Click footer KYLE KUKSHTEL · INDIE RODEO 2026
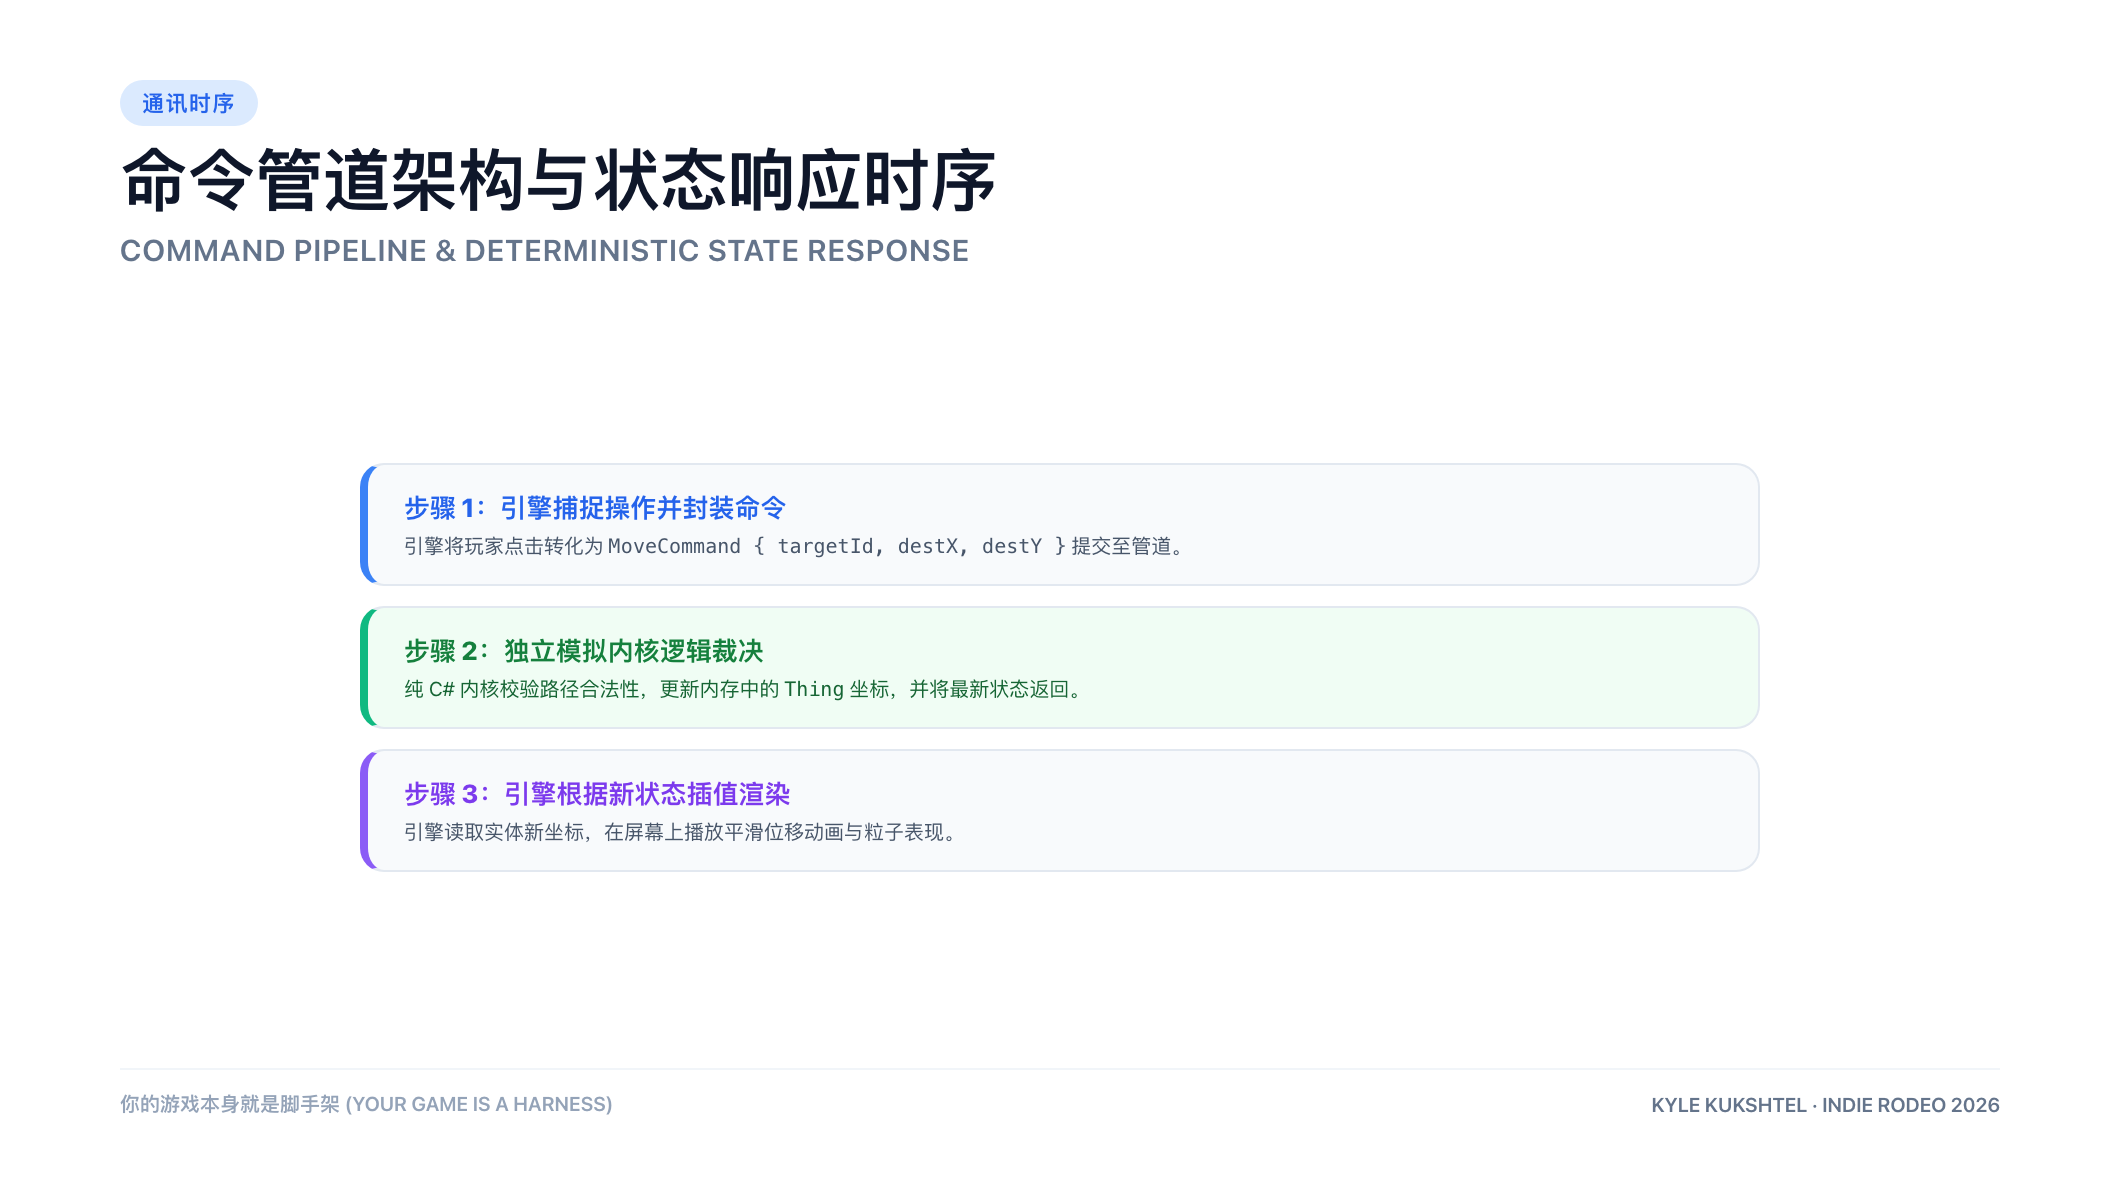Image resolution: width=2120 pixels, height=1188 pixels. (x=1825, y=1105)
